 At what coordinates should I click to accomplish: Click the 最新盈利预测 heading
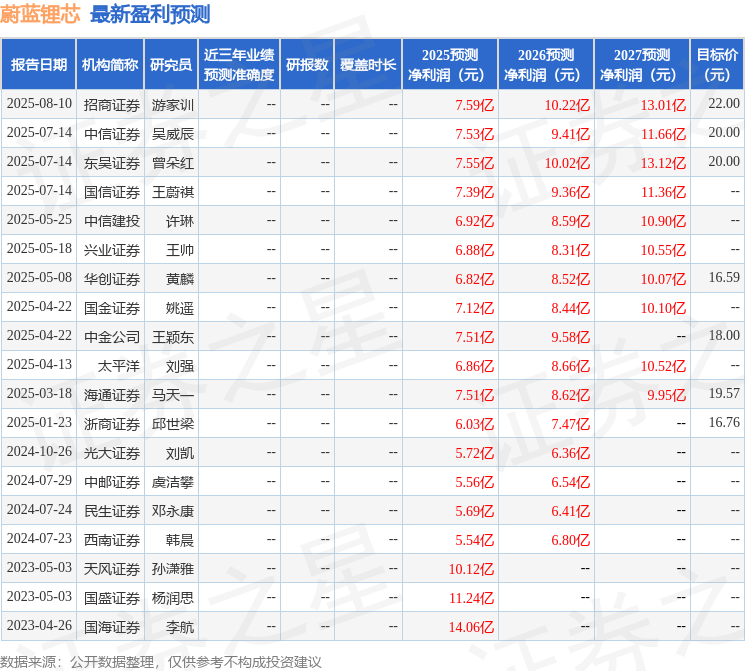point(150,15)
